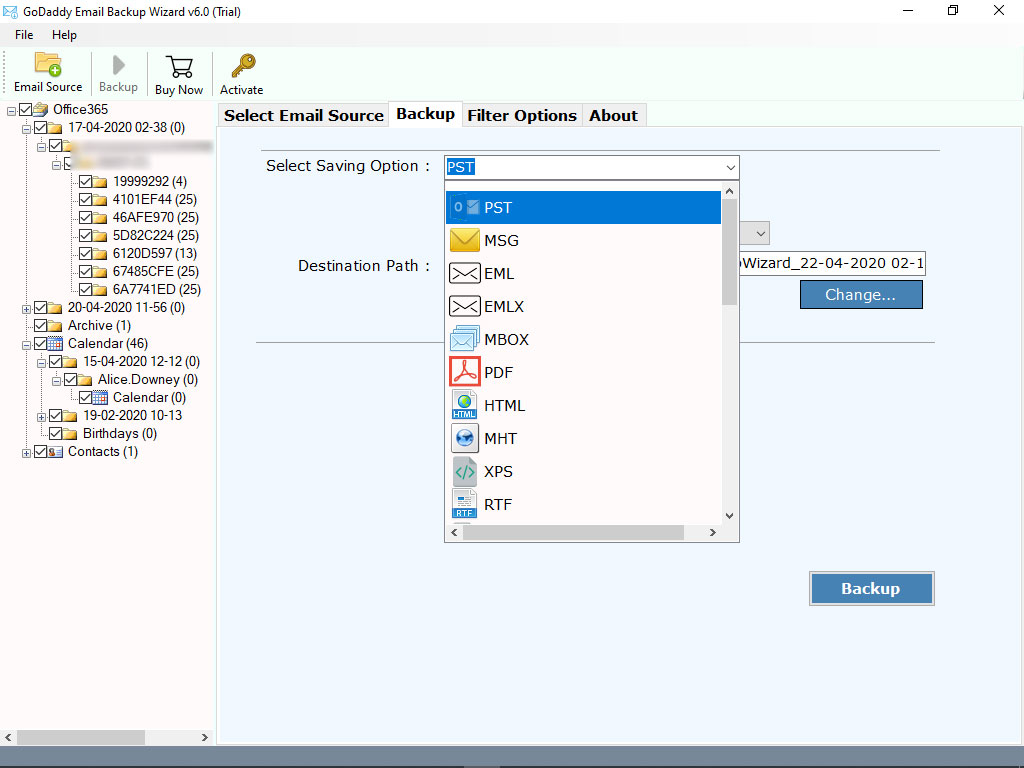1024x768 pixels.
Task: Click the Activate key icon
Action: tap(243, 65)
